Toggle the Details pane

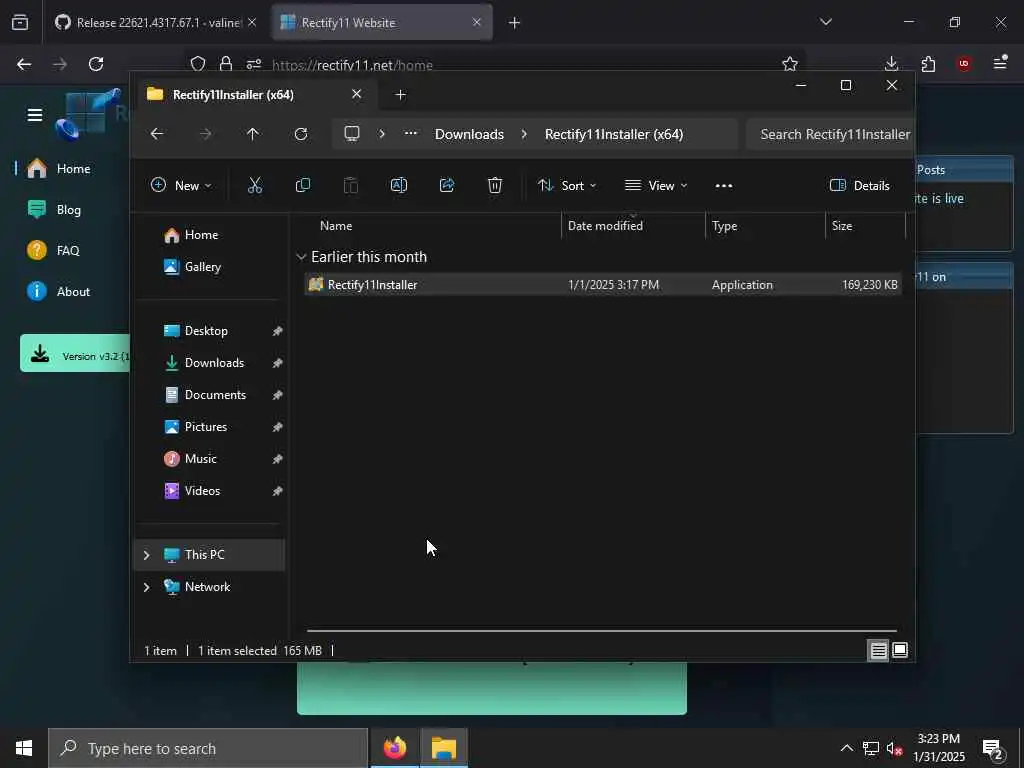pos(859,185)
